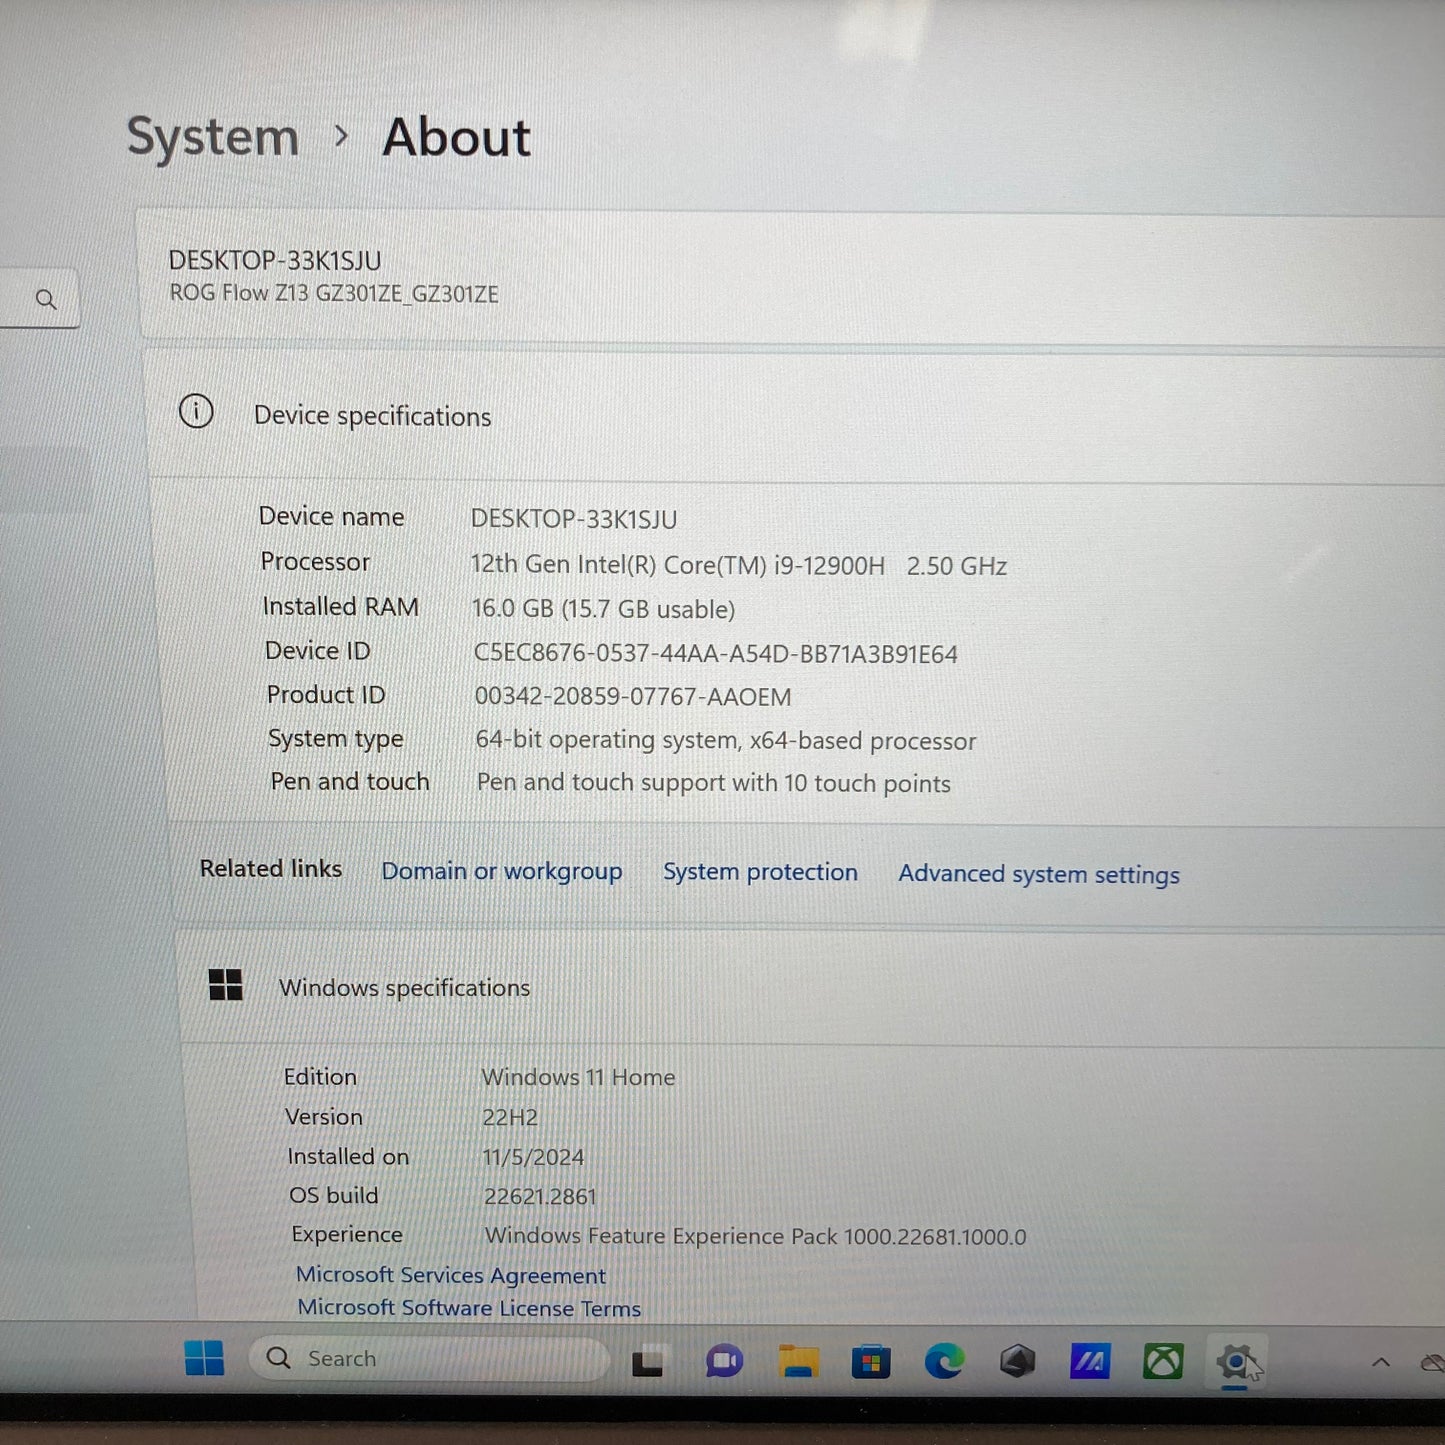Viewport: 1445px width, 1445px height.
Task: Click the Device specifications info icon
Action: (x=196, y=411)
